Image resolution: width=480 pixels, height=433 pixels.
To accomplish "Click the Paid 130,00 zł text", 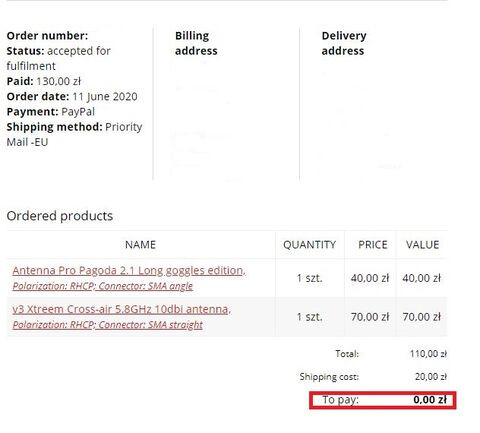I will coord(44,81).
